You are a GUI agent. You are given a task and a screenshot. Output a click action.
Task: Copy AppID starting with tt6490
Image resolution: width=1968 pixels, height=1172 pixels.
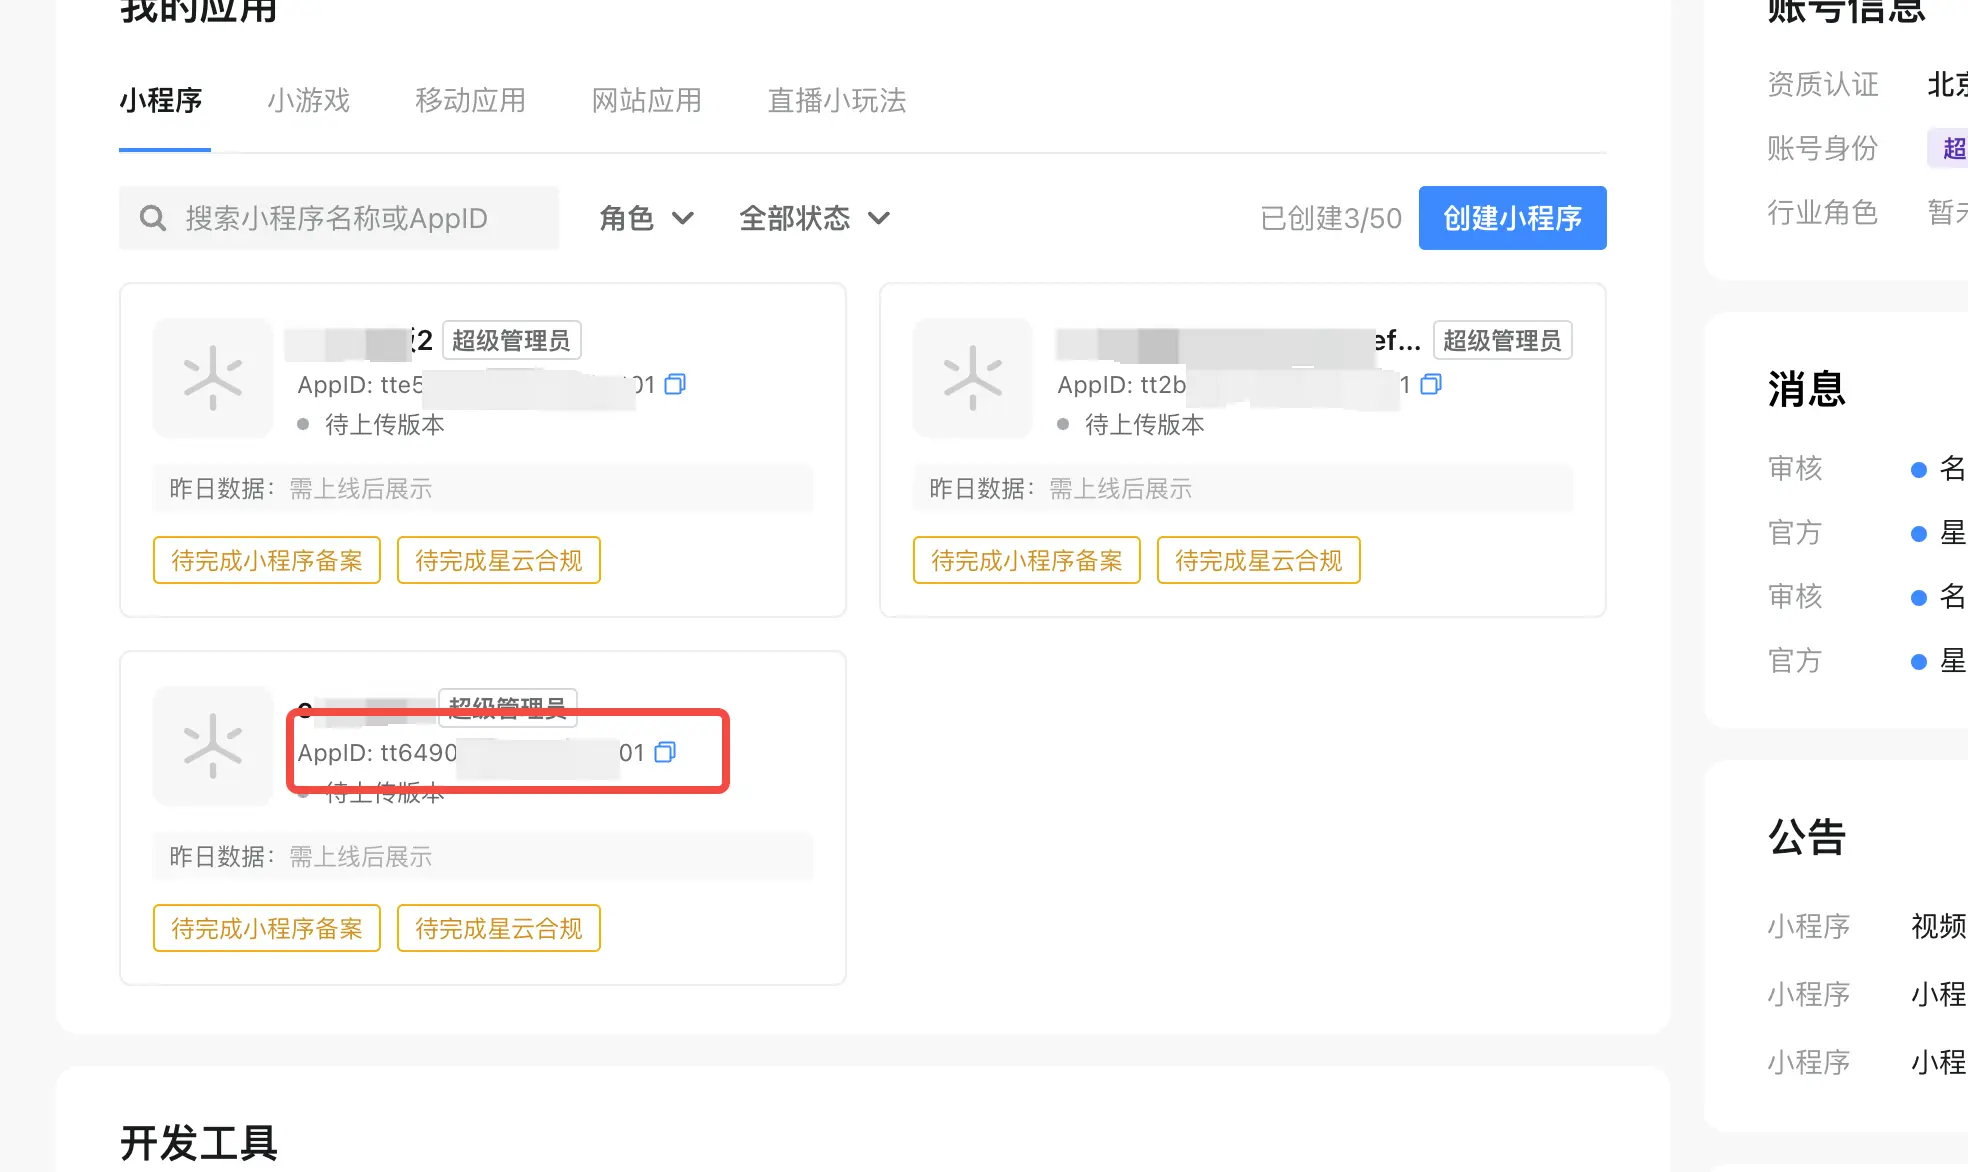[x=665, y=753]
